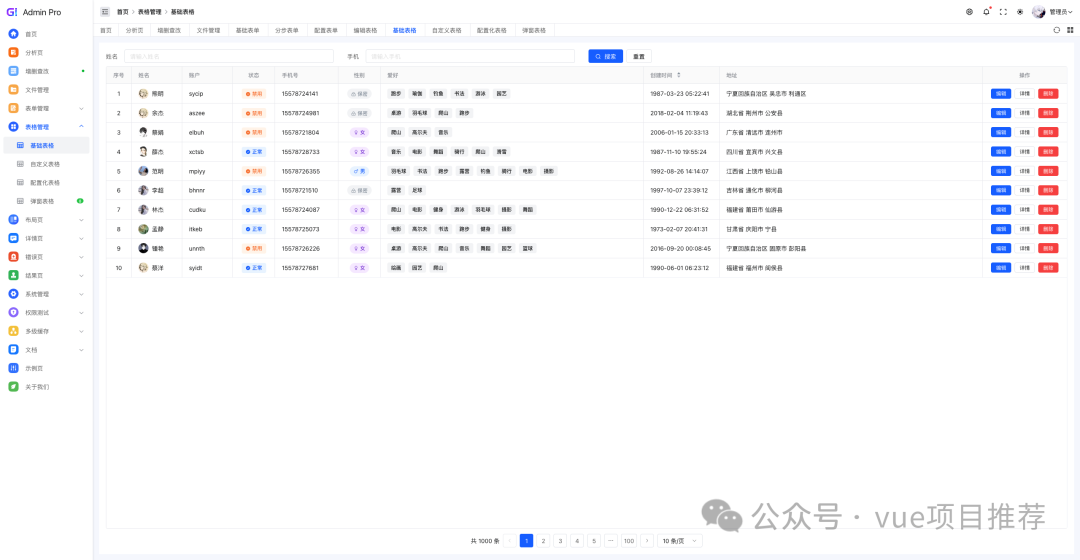The image size is (1080, 560).
Task: Click 编辑 for the syidt row
Action: click(x=1001, y=267)
